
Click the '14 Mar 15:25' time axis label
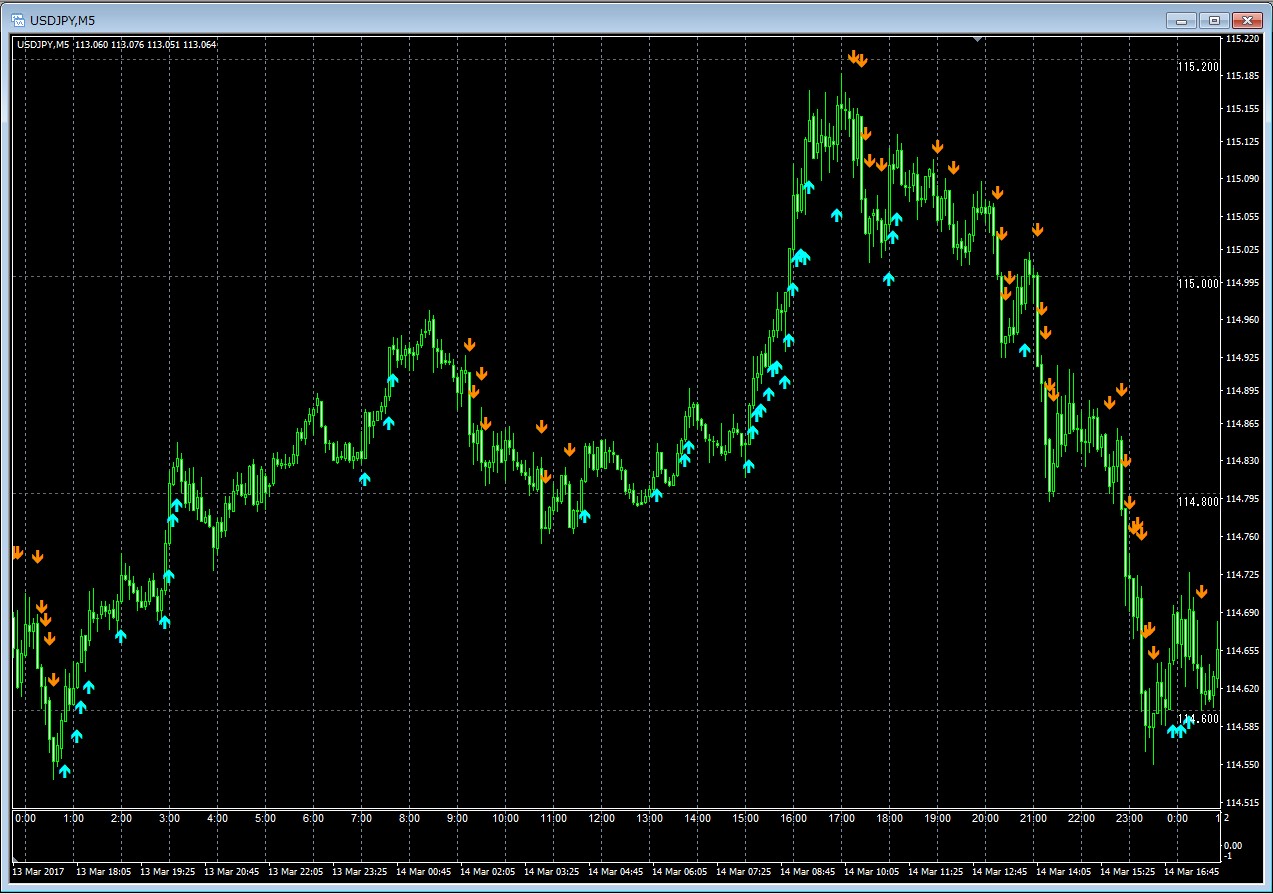1127,871
